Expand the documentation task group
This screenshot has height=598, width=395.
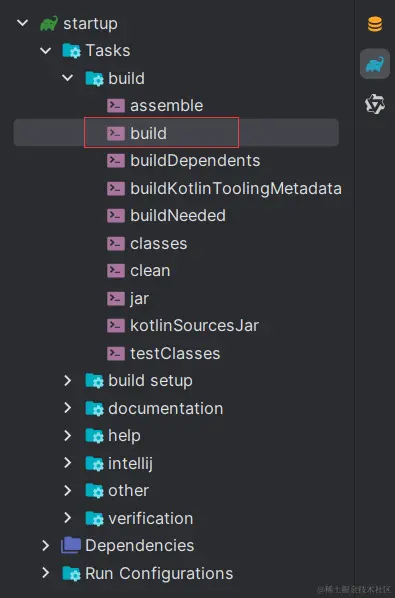click(x=68, y=408)
